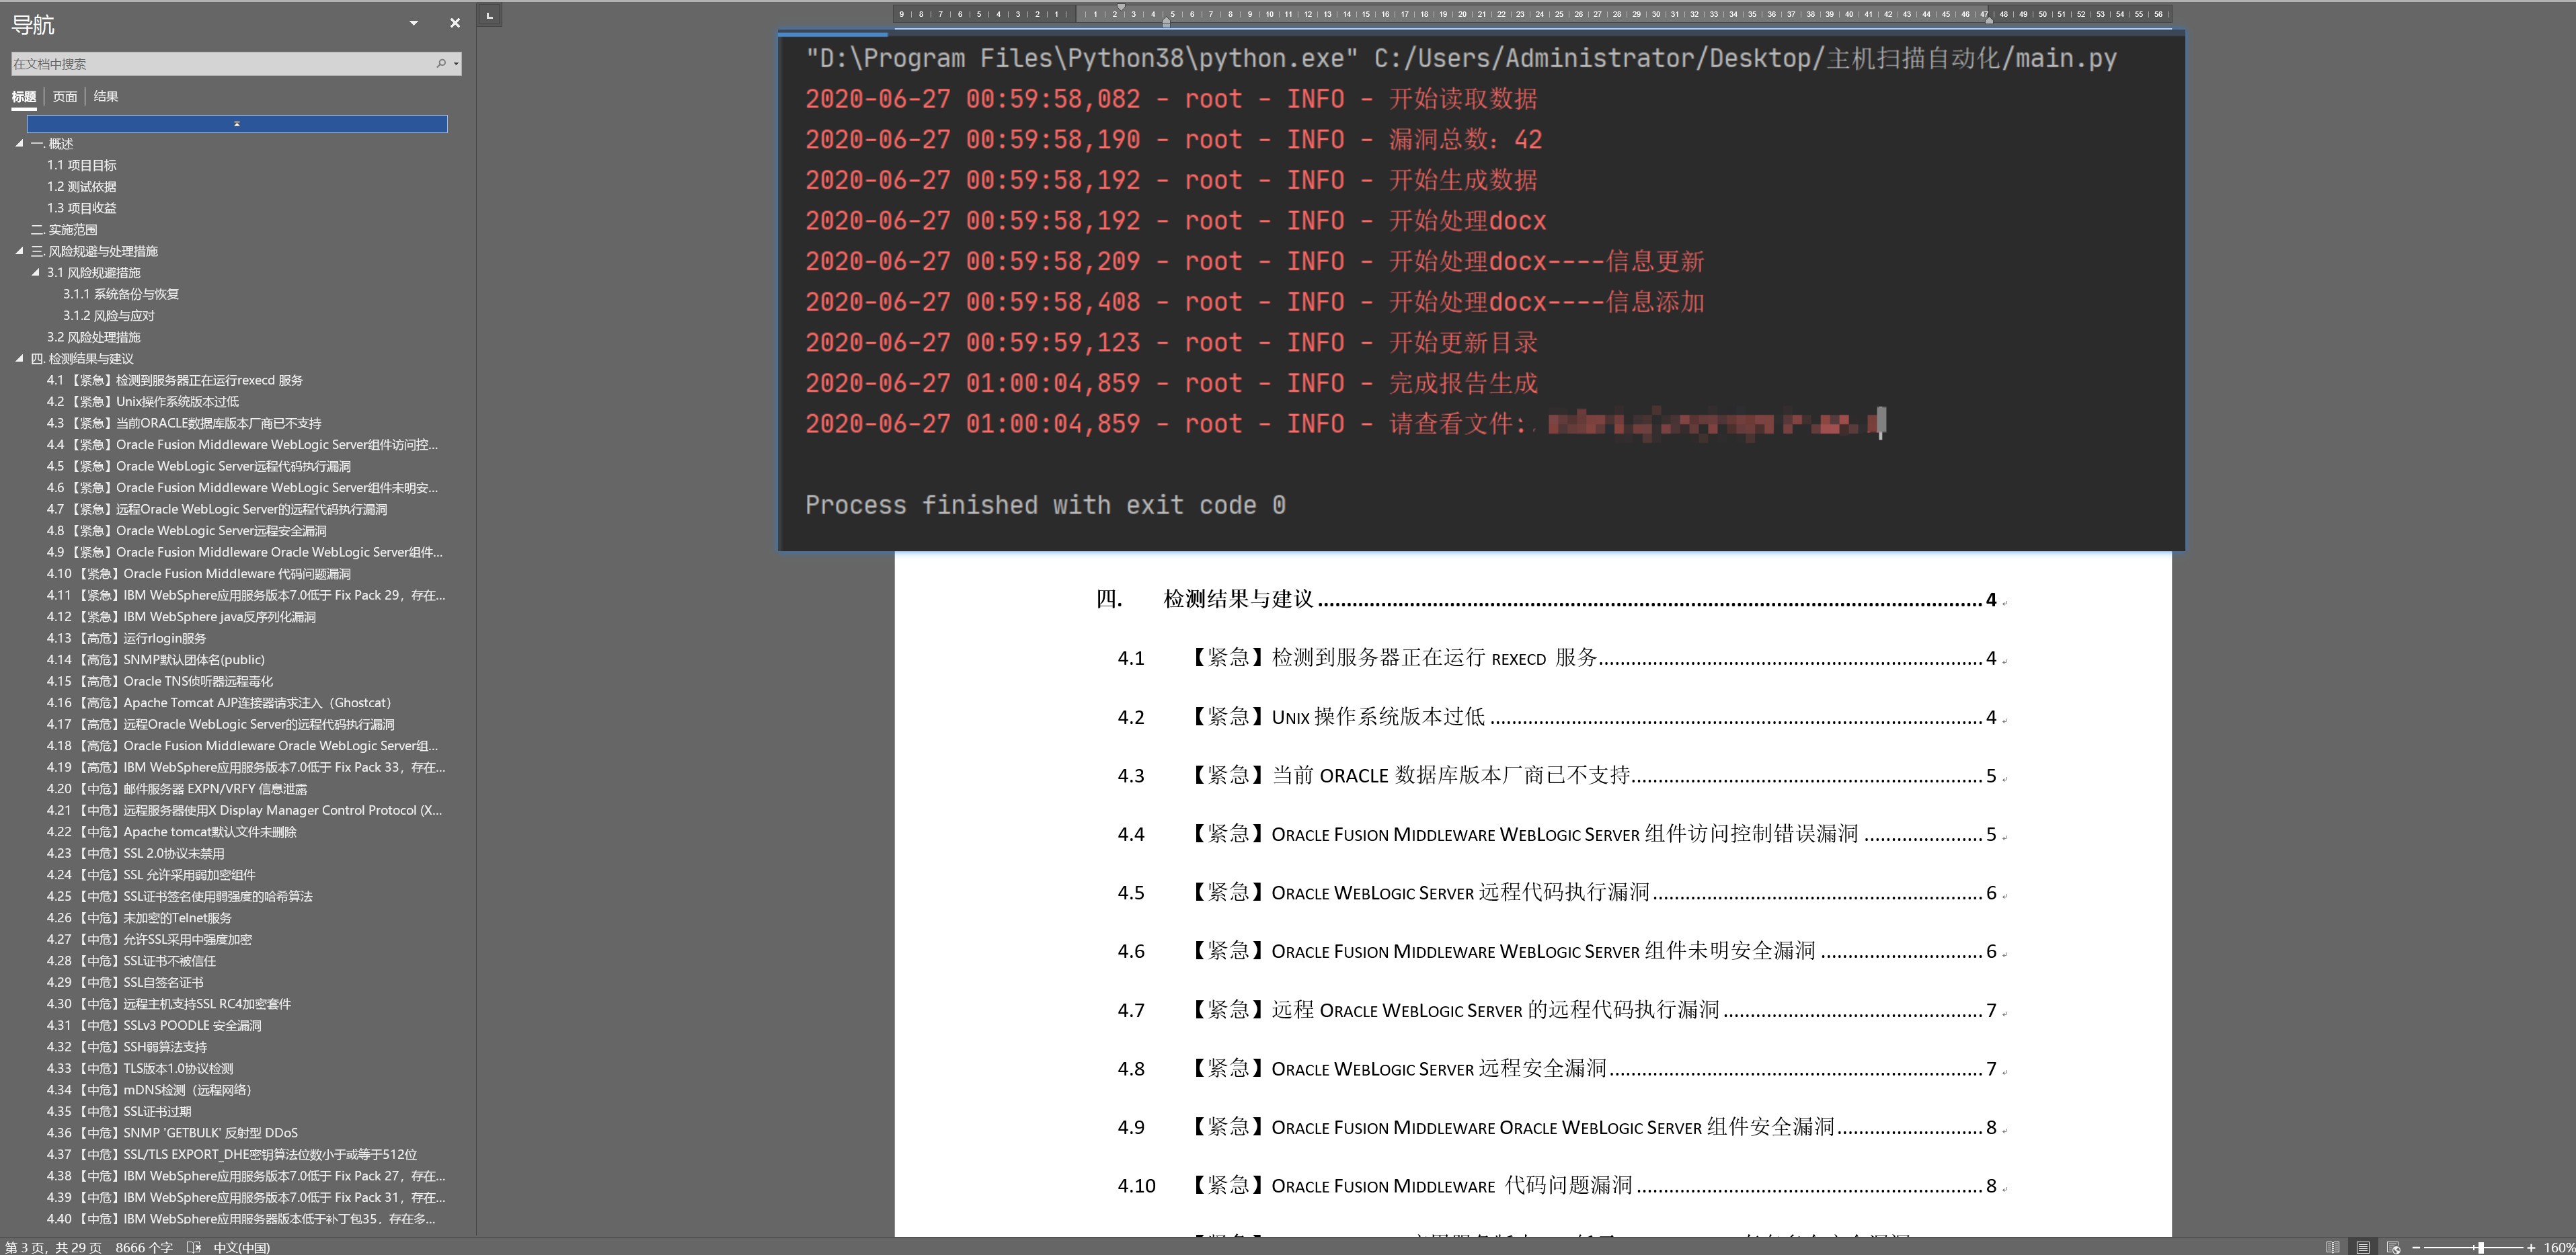Viewport: 2576px width, 1255px height.
Task: Go to heading 4.36 SNMP 'GETBULK' 反射型 DDoS
Action: tap(172, 1133)
